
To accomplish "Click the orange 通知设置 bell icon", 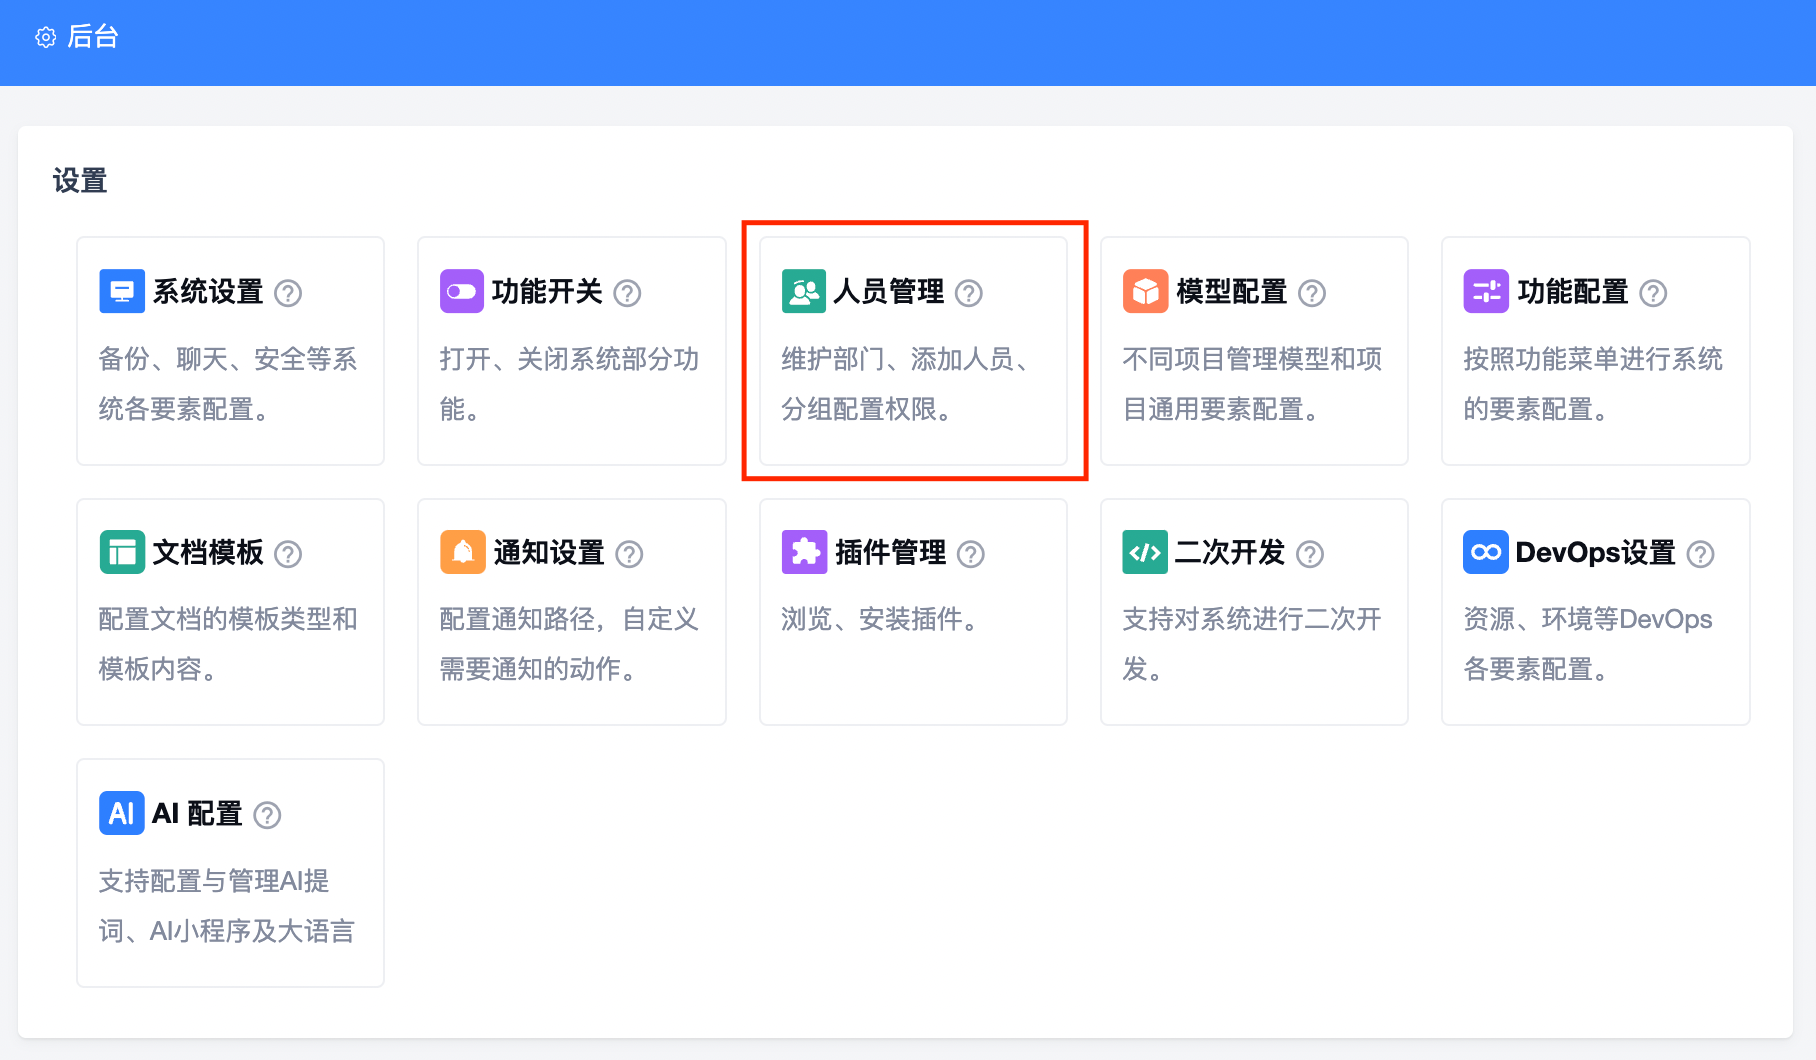I will click(x=462, y=552).
